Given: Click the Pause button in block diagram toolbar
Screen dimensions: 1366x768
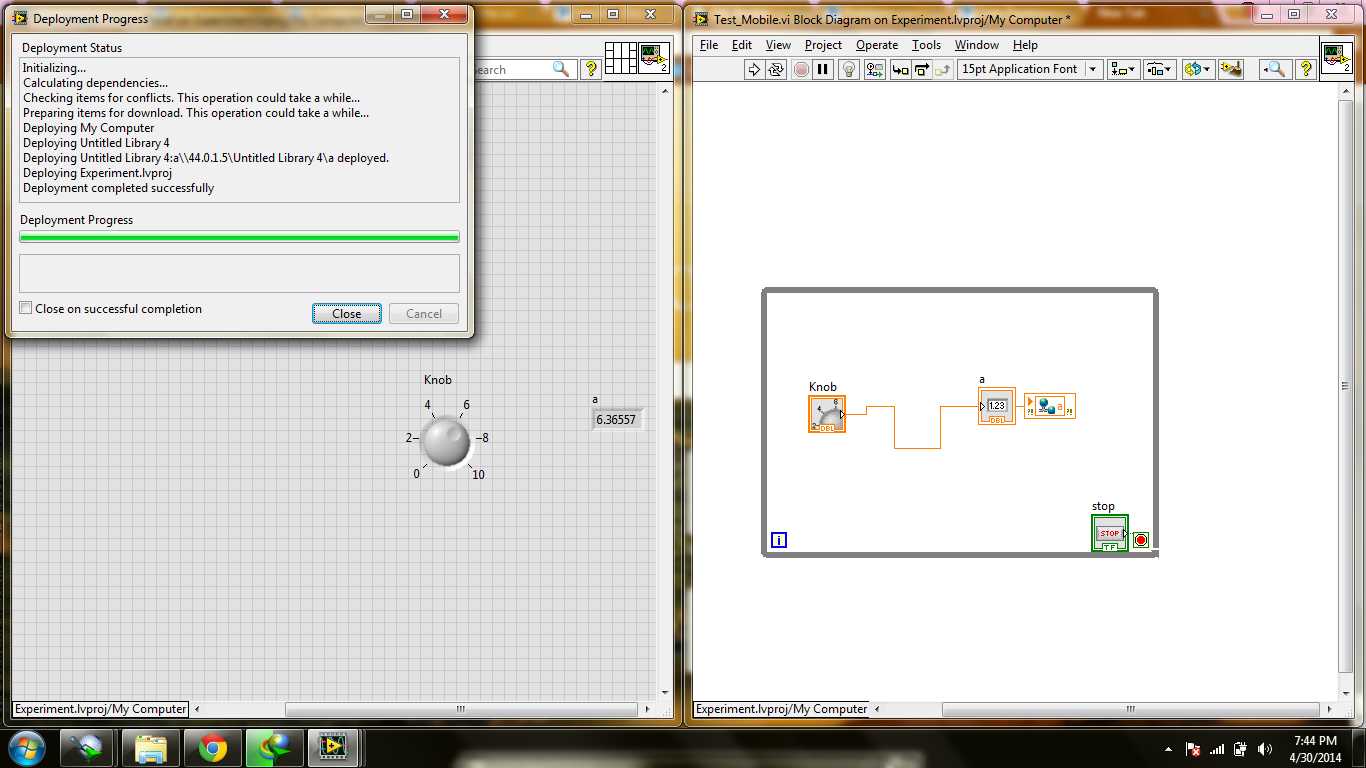Looking at the screenshot, I should (823, 69).
